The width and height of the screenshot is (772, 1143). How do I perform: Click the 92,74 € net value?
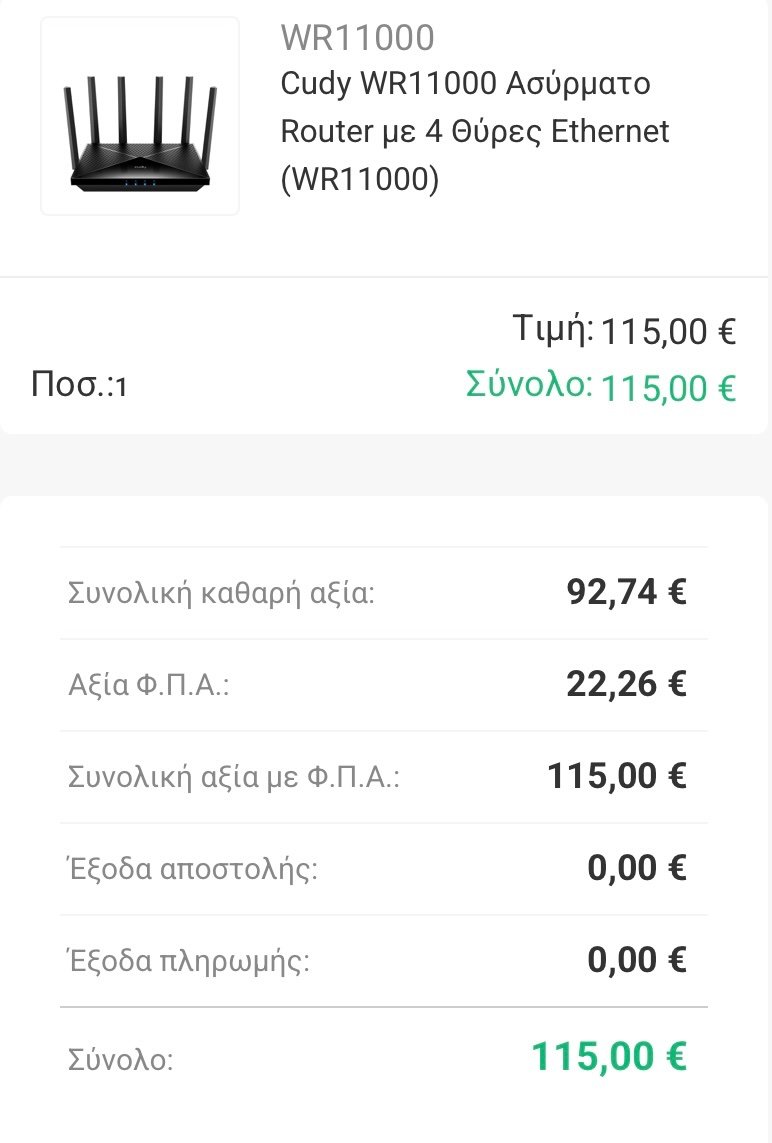[626, 592]
